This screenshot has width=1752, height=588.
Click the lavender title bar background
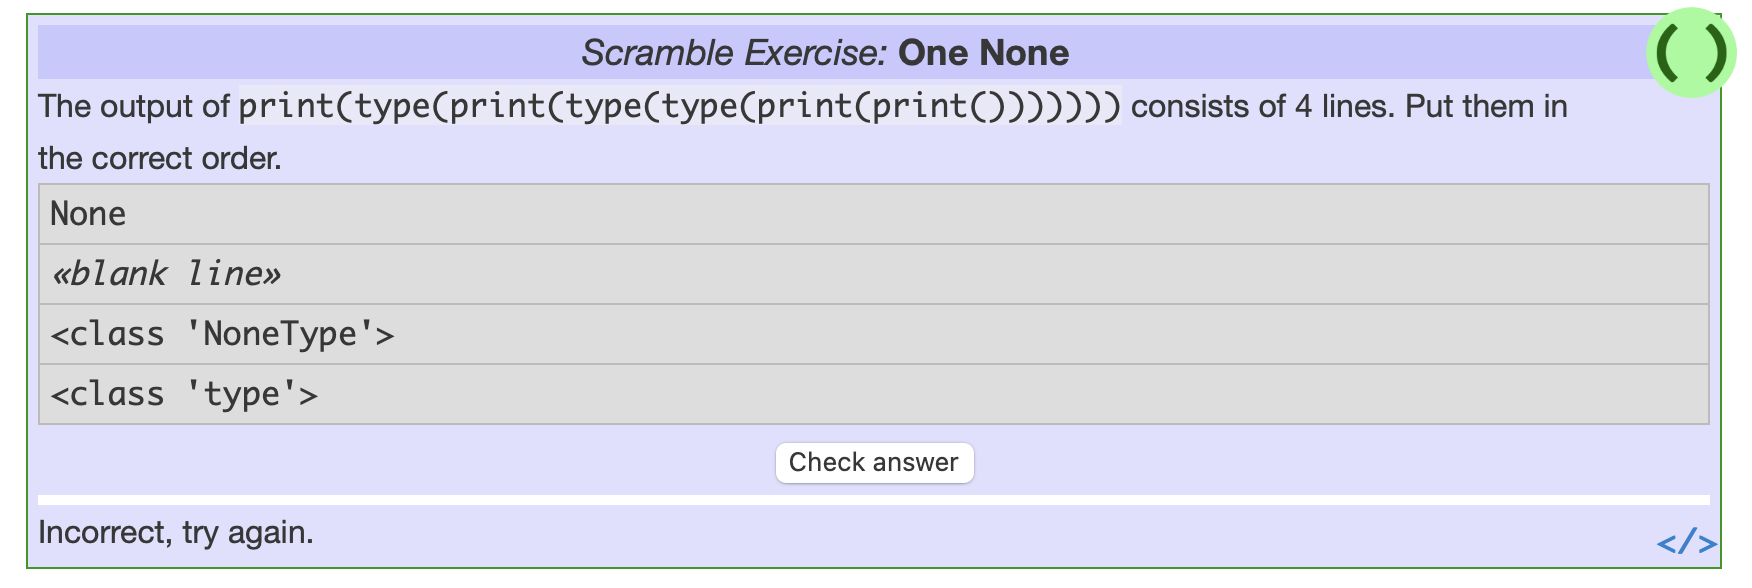coord(300,52)
